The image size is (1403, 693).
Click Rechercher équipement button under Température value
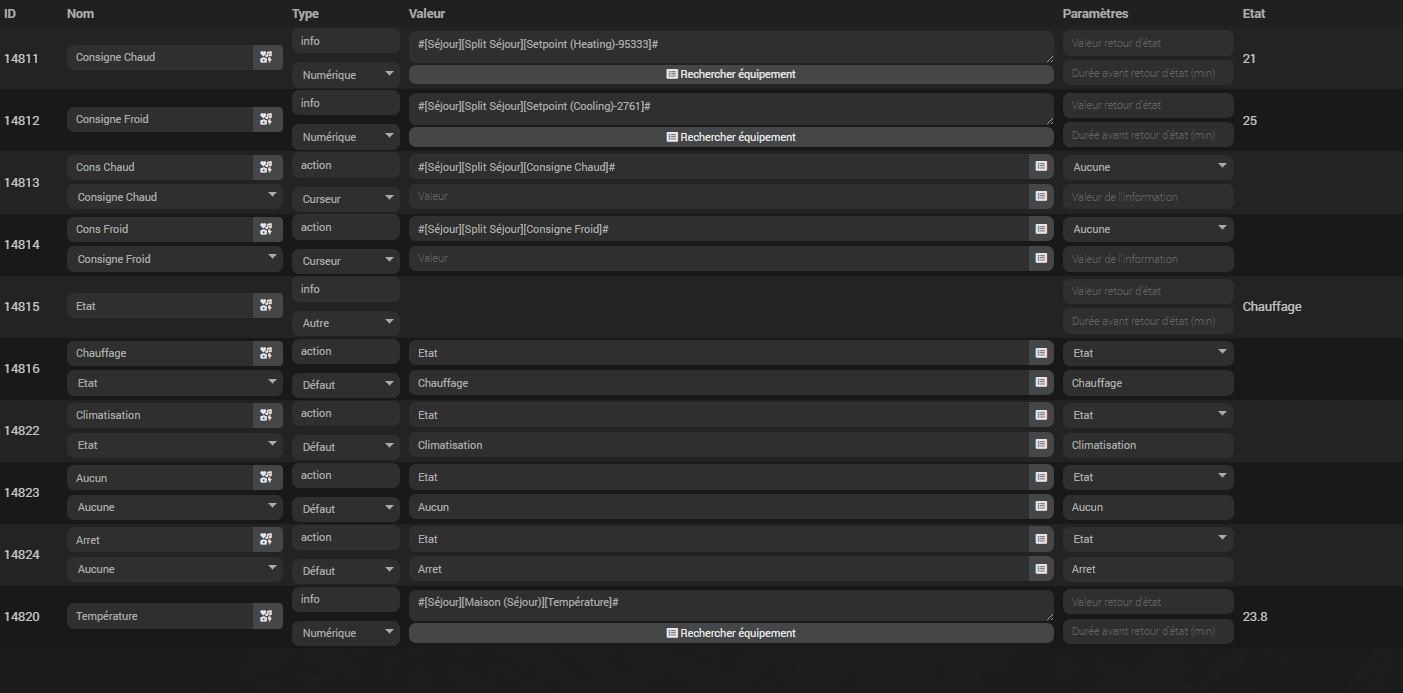tap(731, 633)
